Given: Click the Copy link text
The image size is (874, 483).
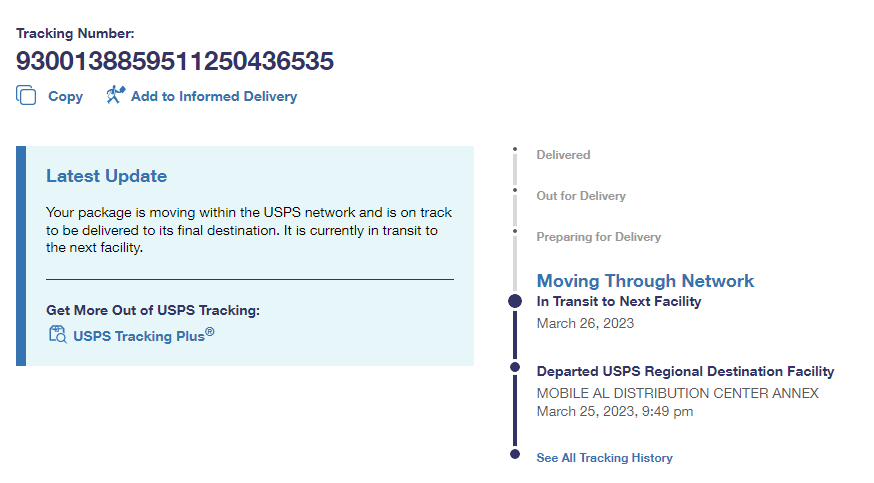Looking at the screenshot, I should click(66, 97).
